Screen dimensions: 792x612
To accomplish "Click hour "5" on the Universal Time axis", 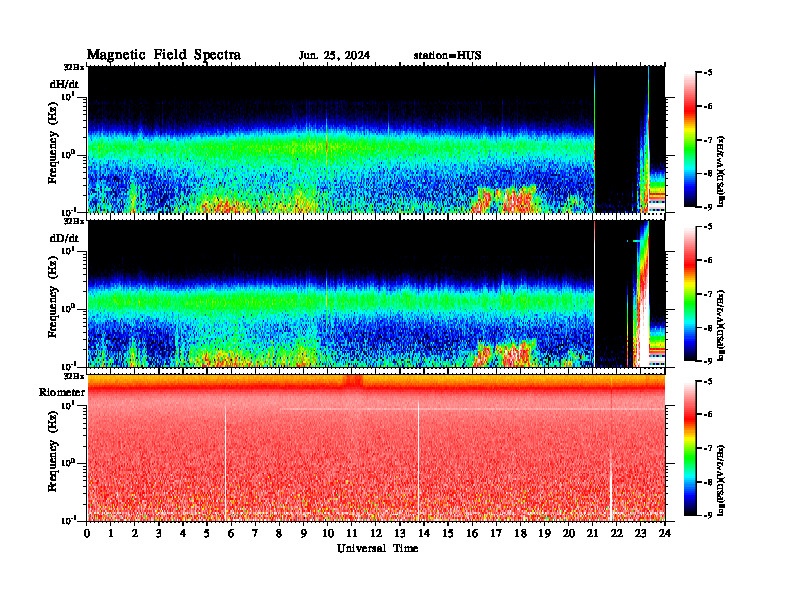I will click(207, 533).
